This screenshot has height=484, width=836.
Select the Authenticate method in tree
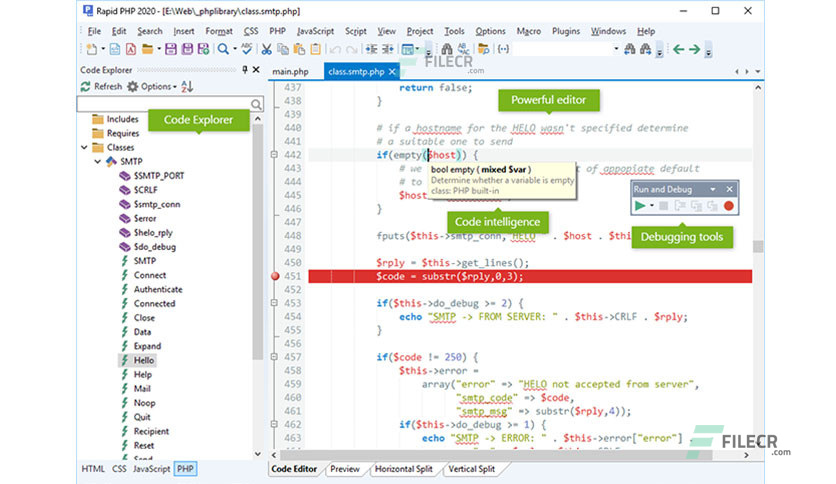pyautogui.click(x=157, y=289)
